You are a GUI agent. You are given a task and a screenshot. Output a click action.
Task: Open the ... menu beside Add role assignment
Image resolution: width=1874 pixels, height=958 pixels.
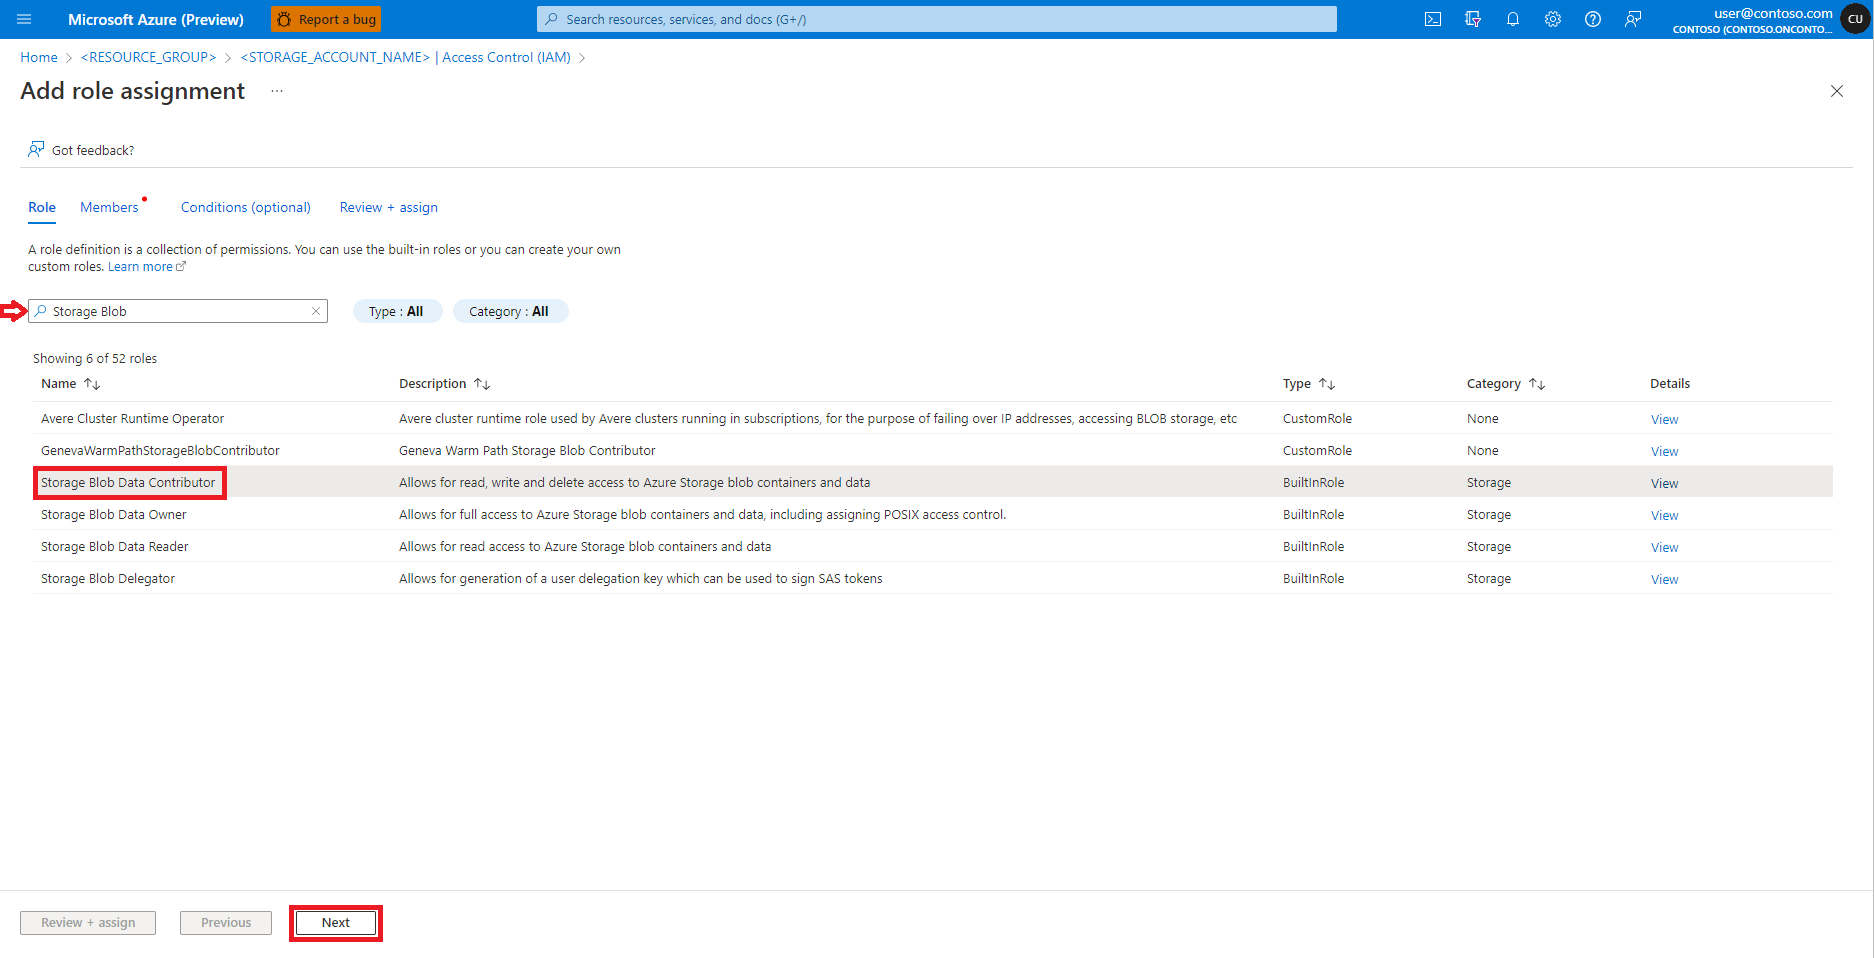pyautogui.click(x=277, y=91)
